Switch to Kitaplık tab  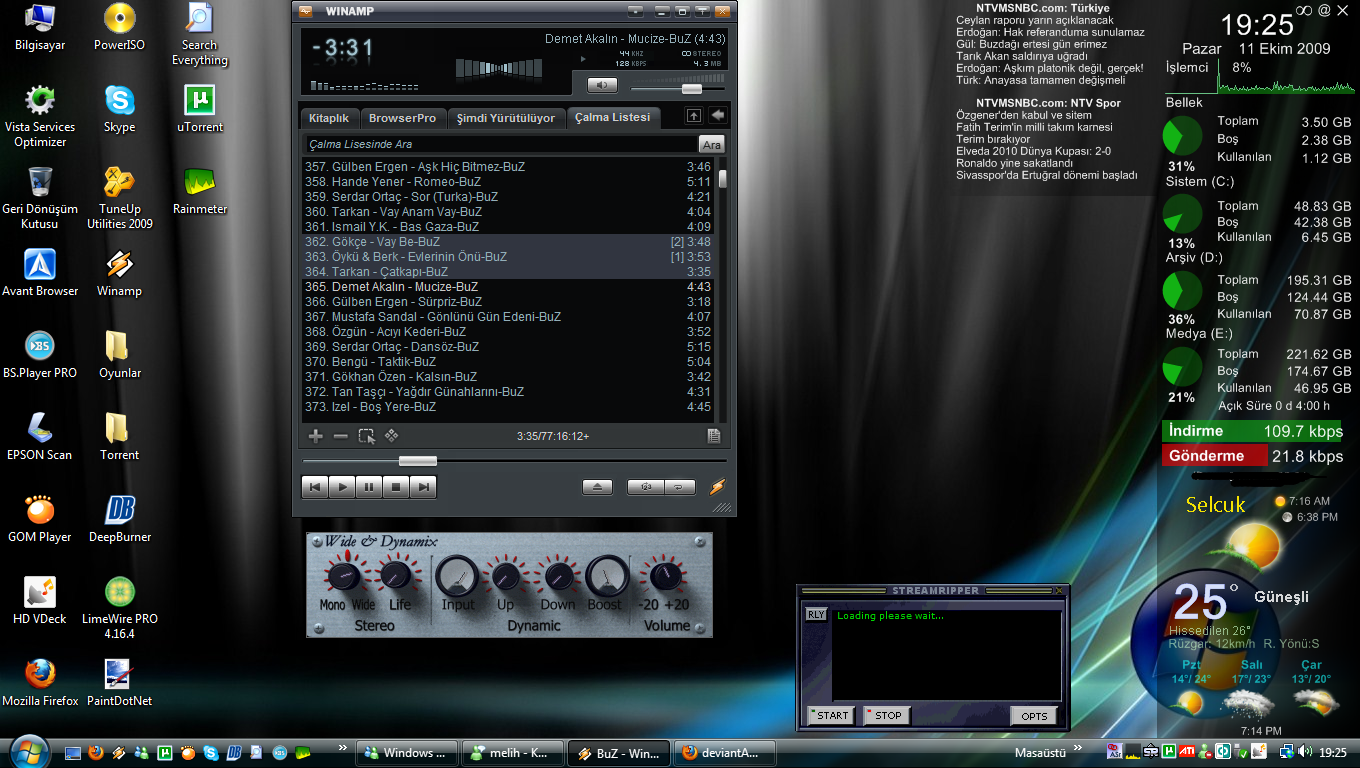click(329, 118)
